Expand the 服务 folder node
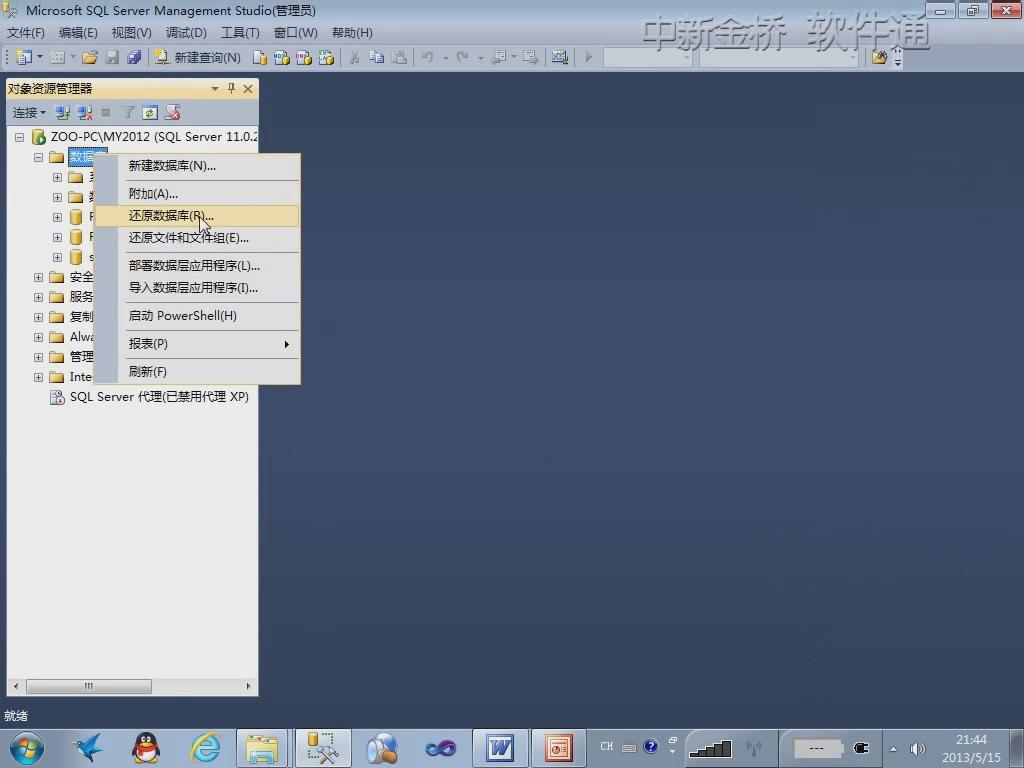 point(39,297)
